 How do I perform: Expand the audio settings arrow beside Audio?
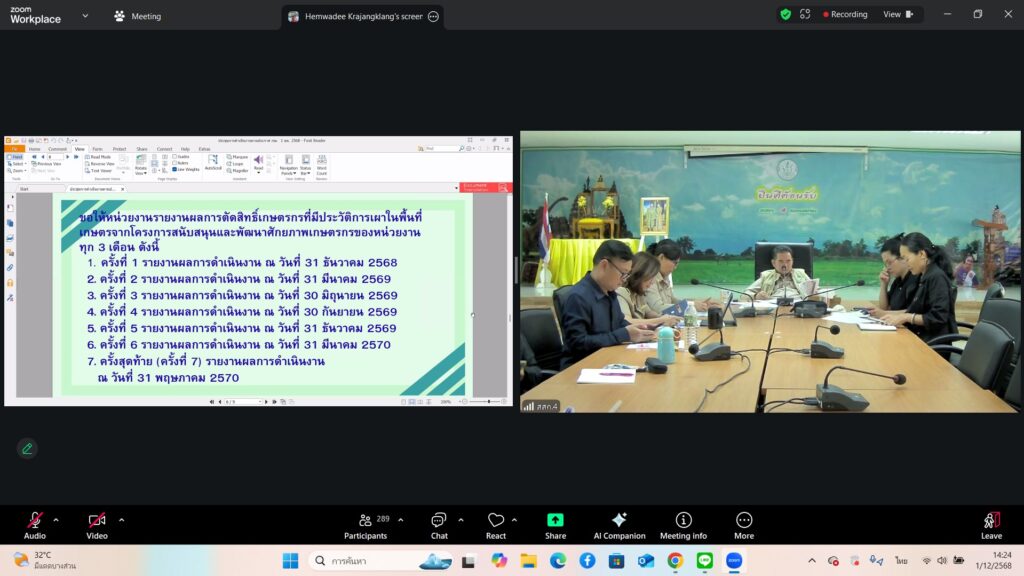click(56, 519)
